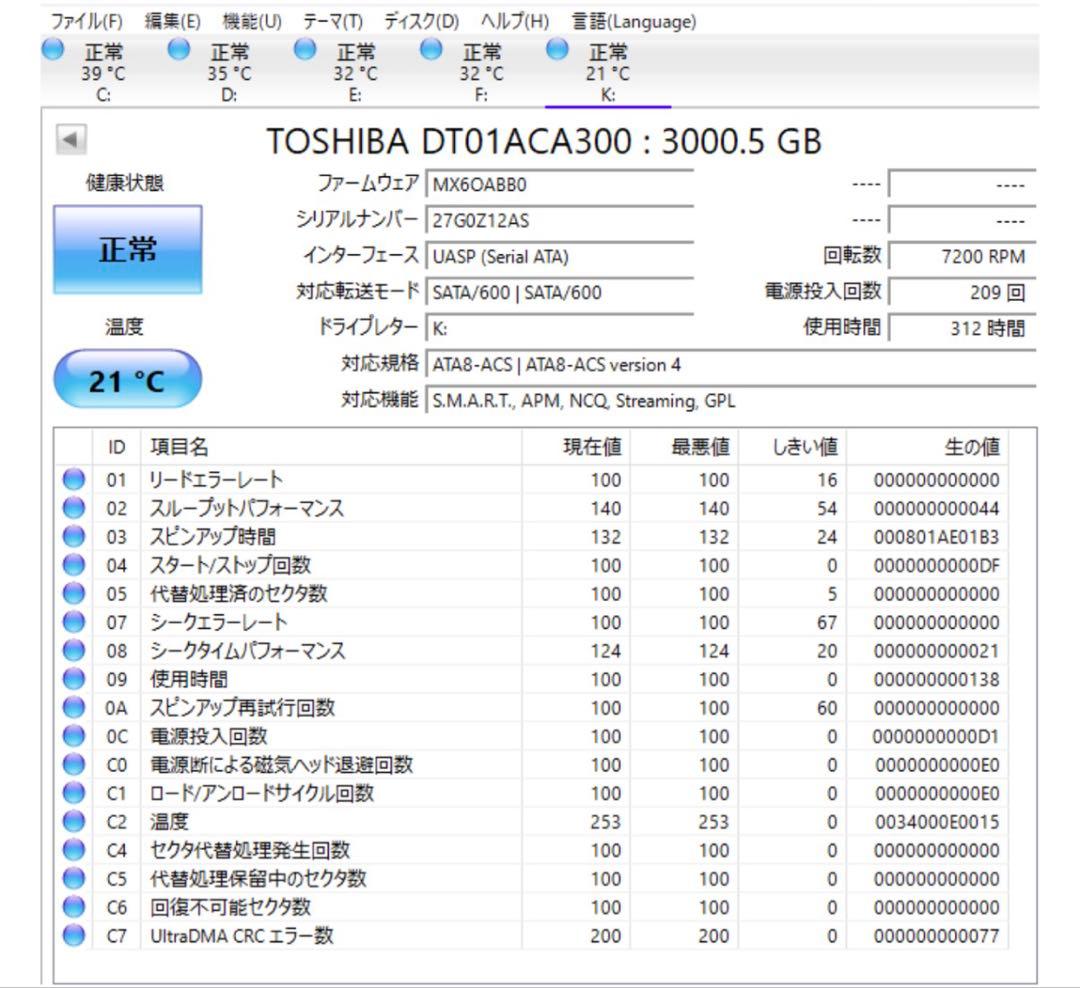The image size is (1080, 988).
Task: Click the 21 °C temperature display
Action: pos(128,378)
